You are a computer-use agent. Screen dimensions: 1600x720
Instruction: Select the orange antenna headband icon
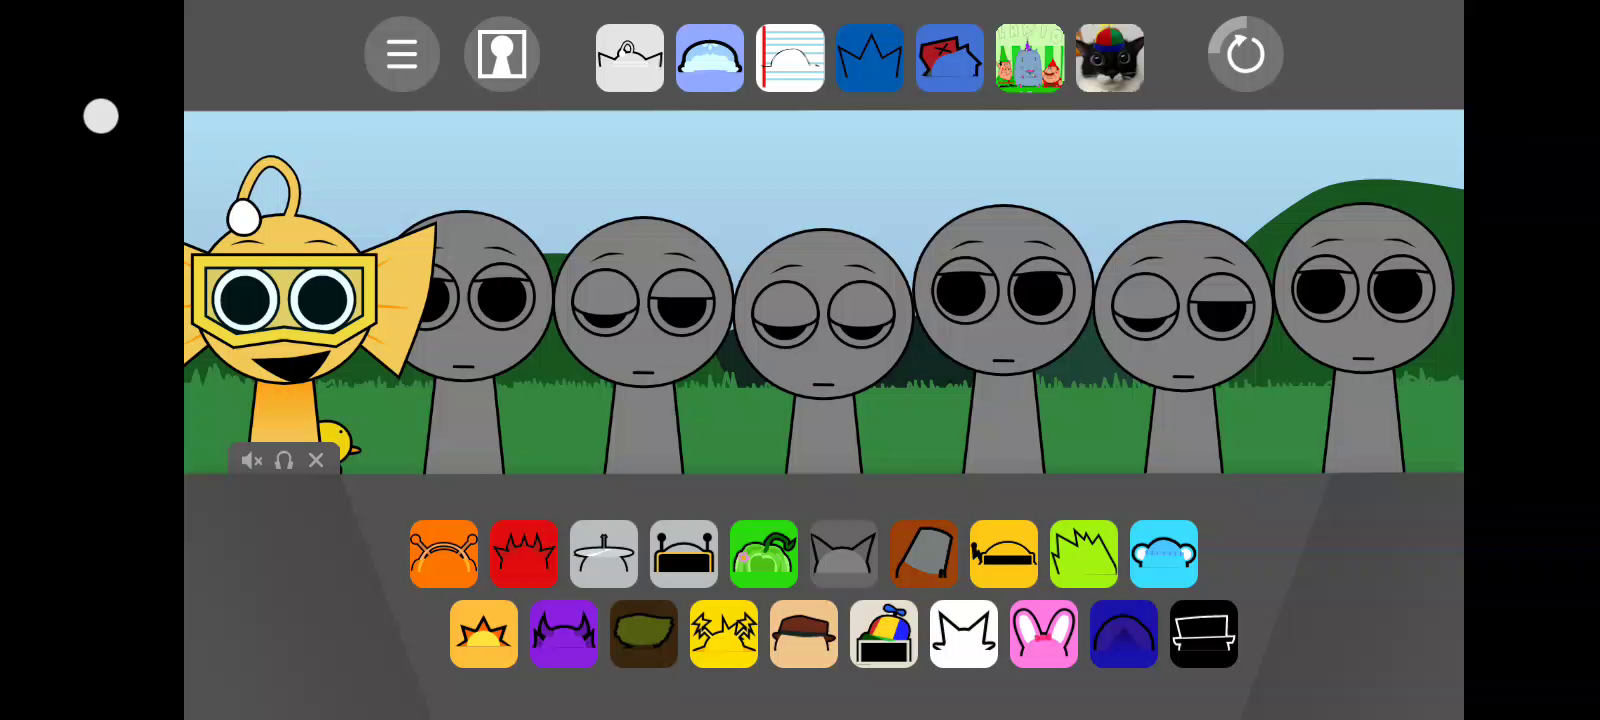(444, 554)
